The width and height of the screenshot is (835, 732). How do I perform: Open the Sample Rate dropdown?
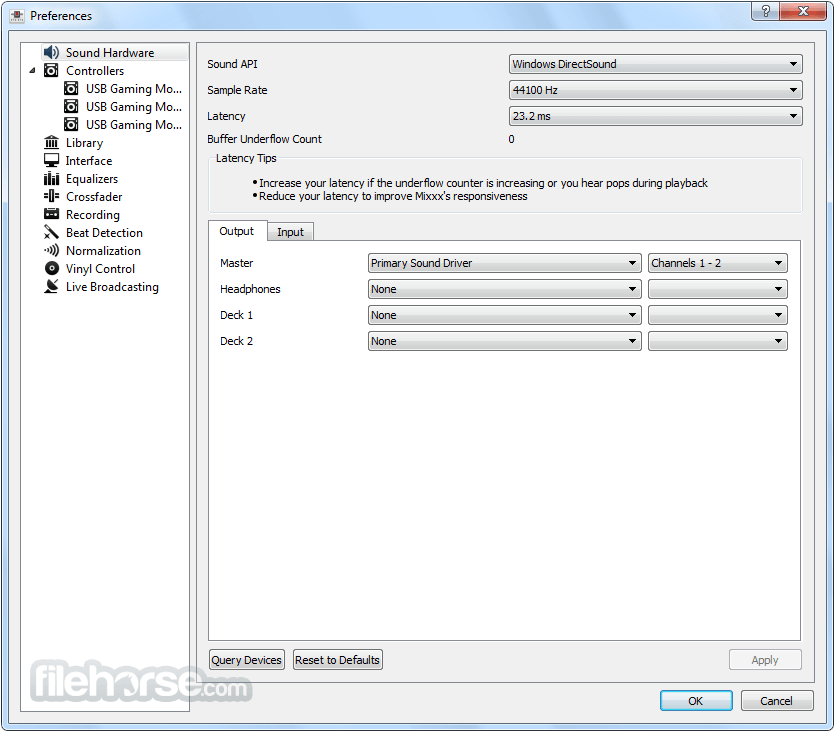pyautogui.click(x=656, y=90)
